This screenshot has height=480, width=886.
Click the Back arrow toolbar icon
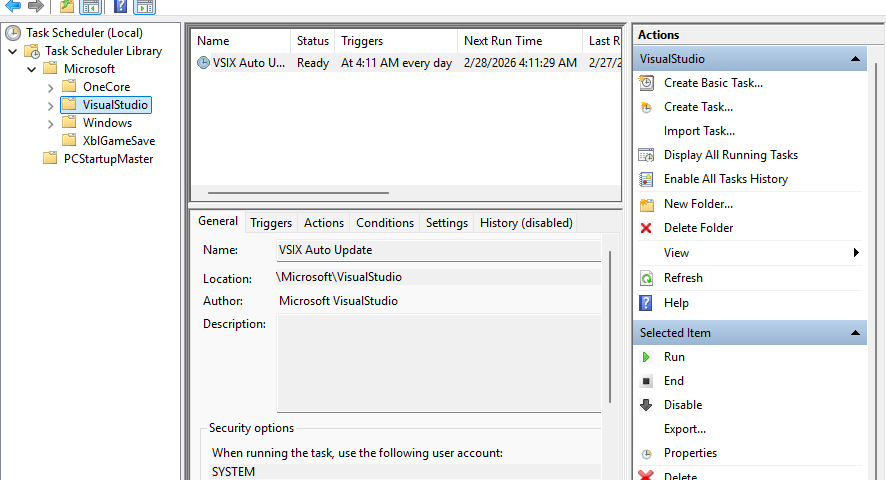coord(12,6)
